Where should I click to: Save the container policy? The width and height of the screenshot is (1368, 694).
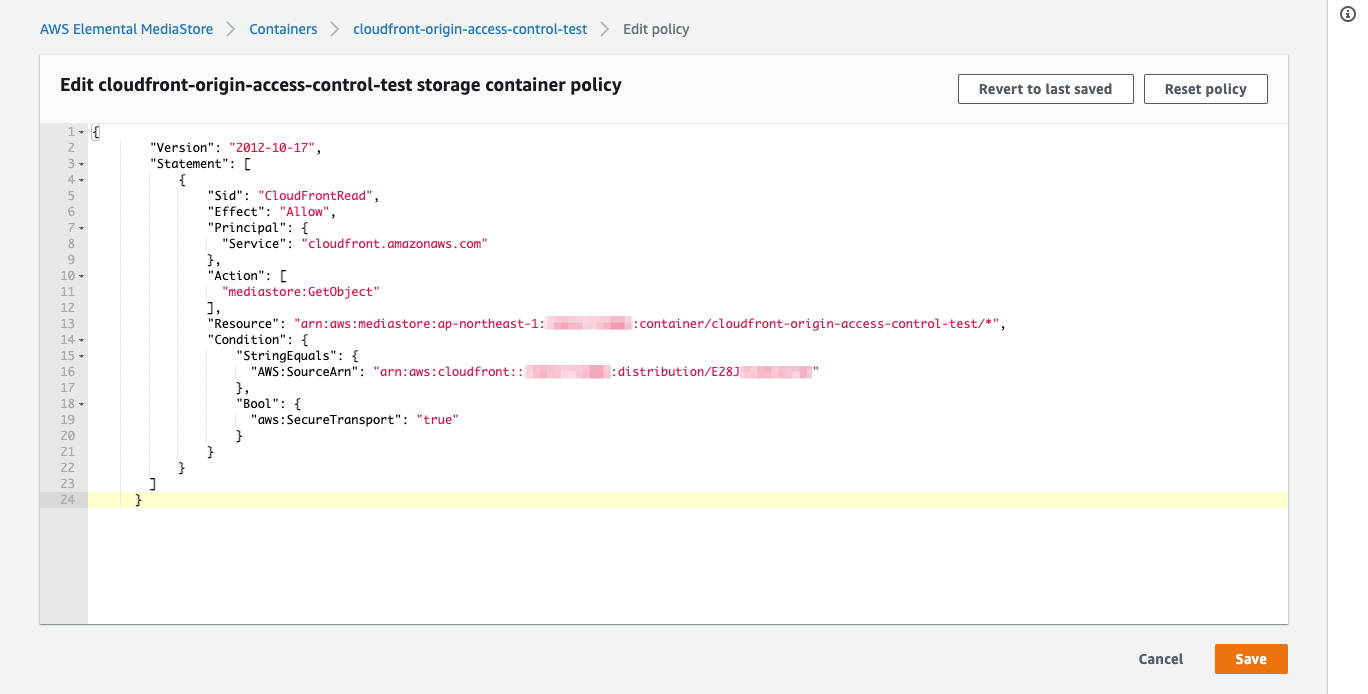(1251, 659)
